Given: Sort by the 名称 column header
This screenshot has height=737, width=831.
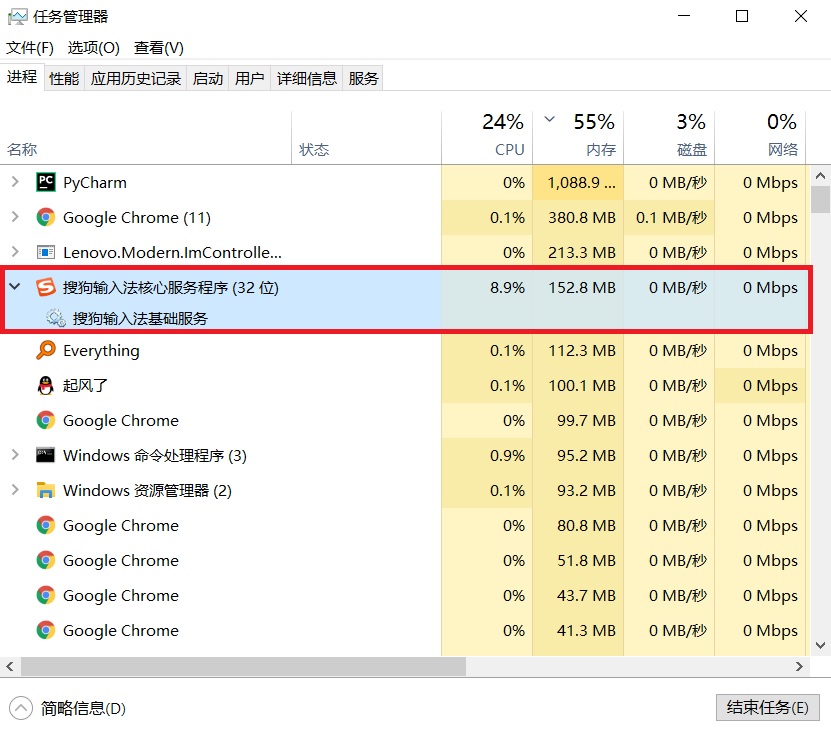Looking at the screenshot, I should [x=146, y=138].
